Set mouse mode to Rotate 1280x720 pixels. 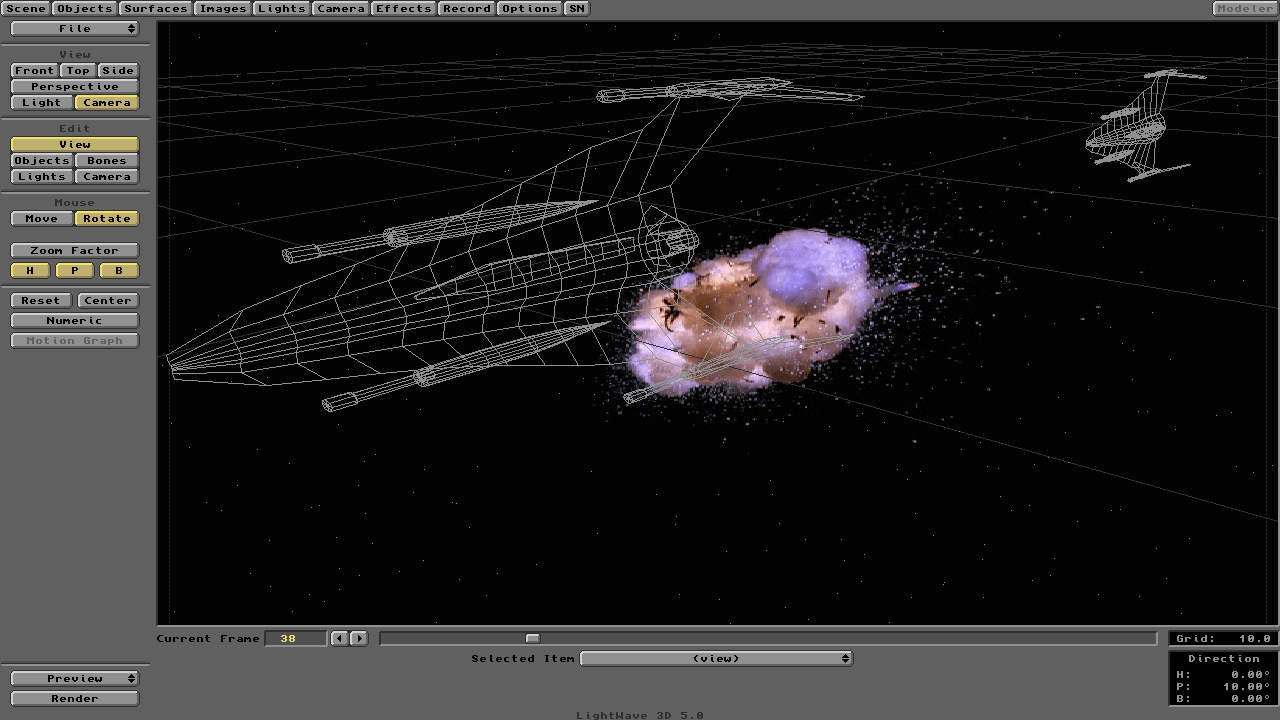click(107, 219)
